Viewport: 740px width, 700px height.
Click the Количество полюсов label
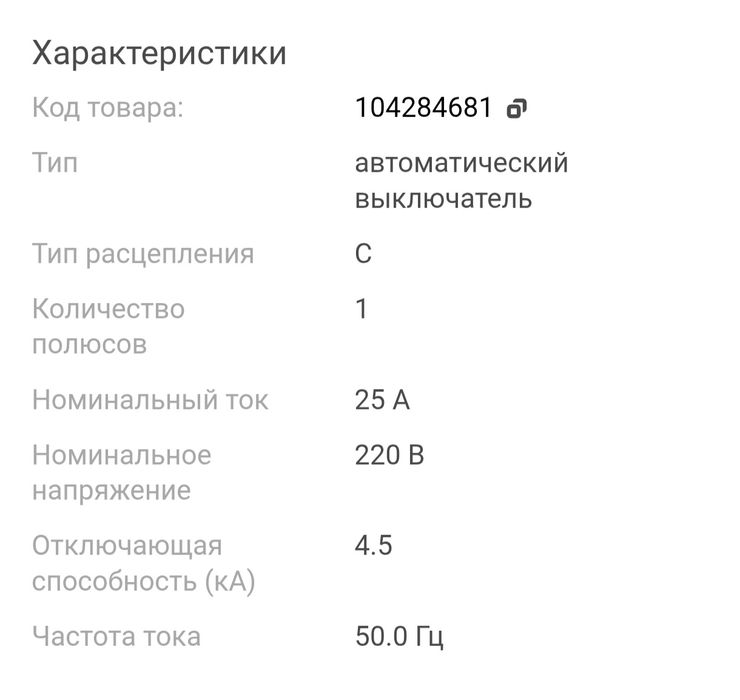pyautogui.click(x=108, y=326)
